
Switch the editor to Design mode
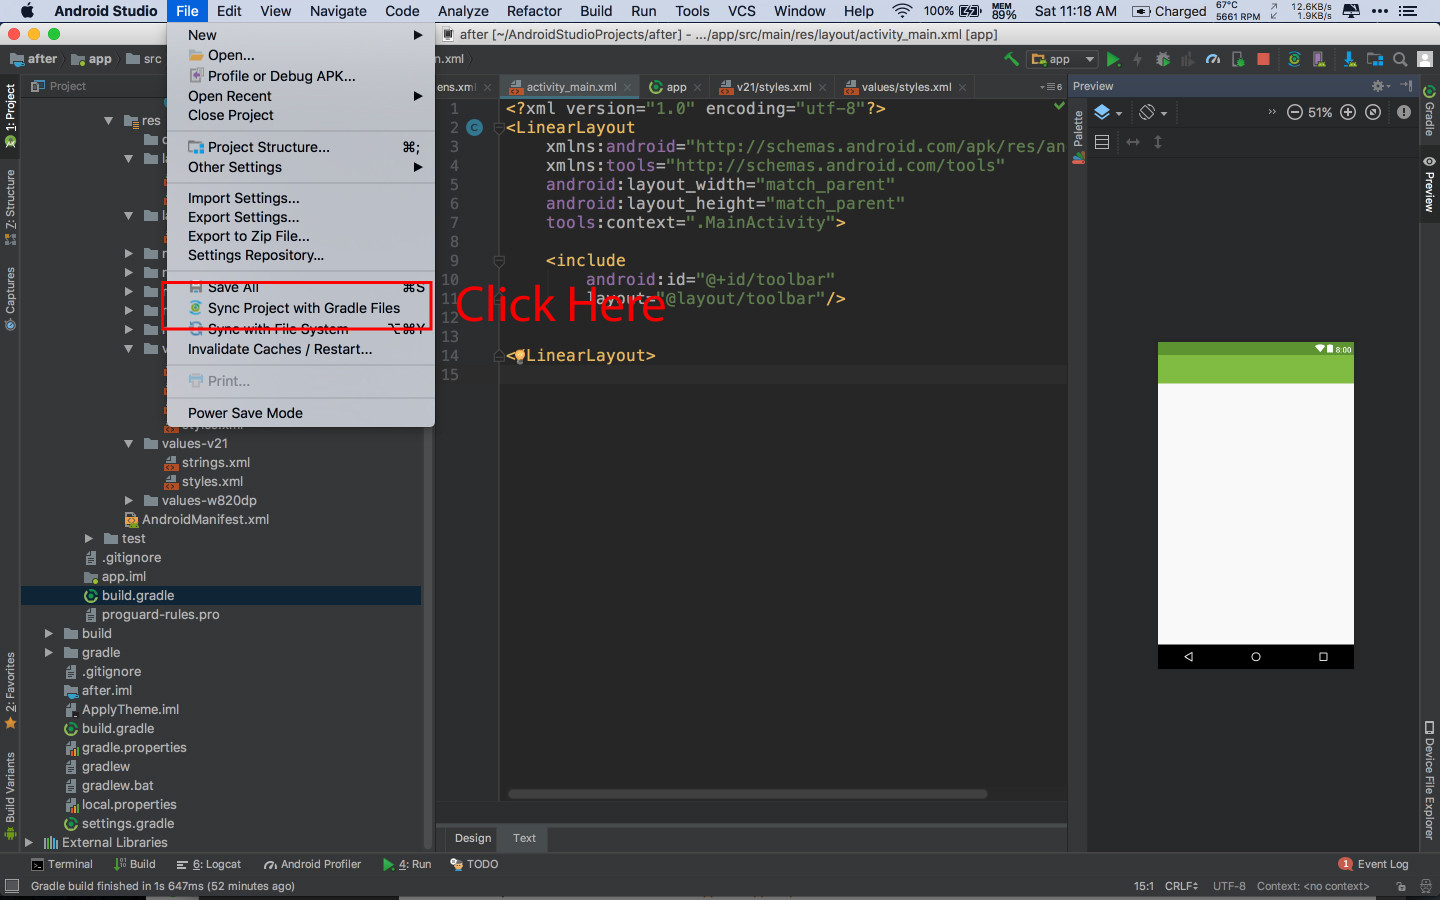[x=470, y=839]
